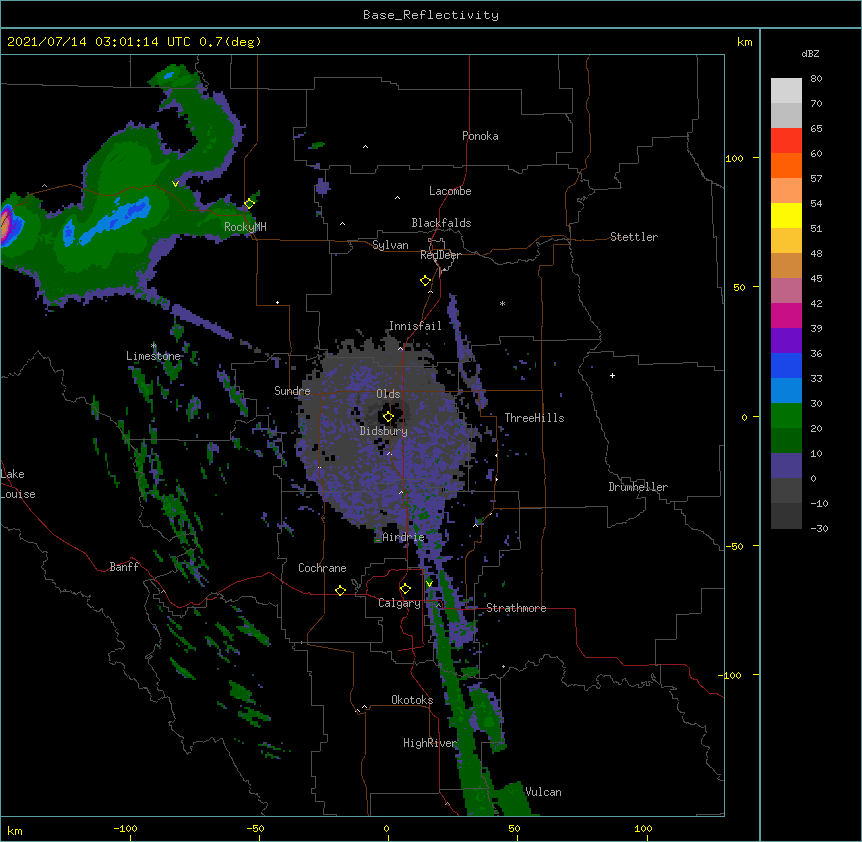The width and height of the screenshot is (862, 842).
Task: Click the bright green 30 dBZ legend swatch
Action: point(786,416)
